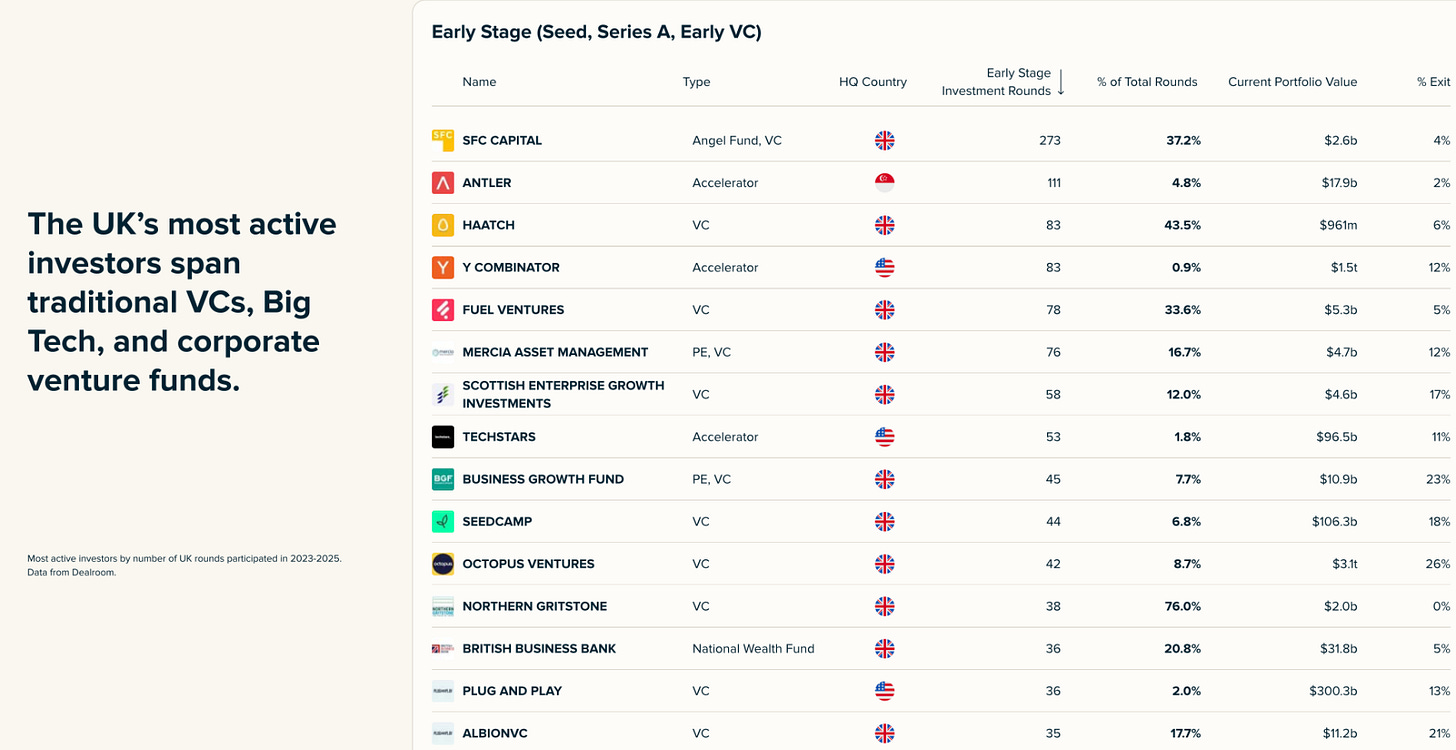Click the AlbionVC investor name

click(495, 733)
